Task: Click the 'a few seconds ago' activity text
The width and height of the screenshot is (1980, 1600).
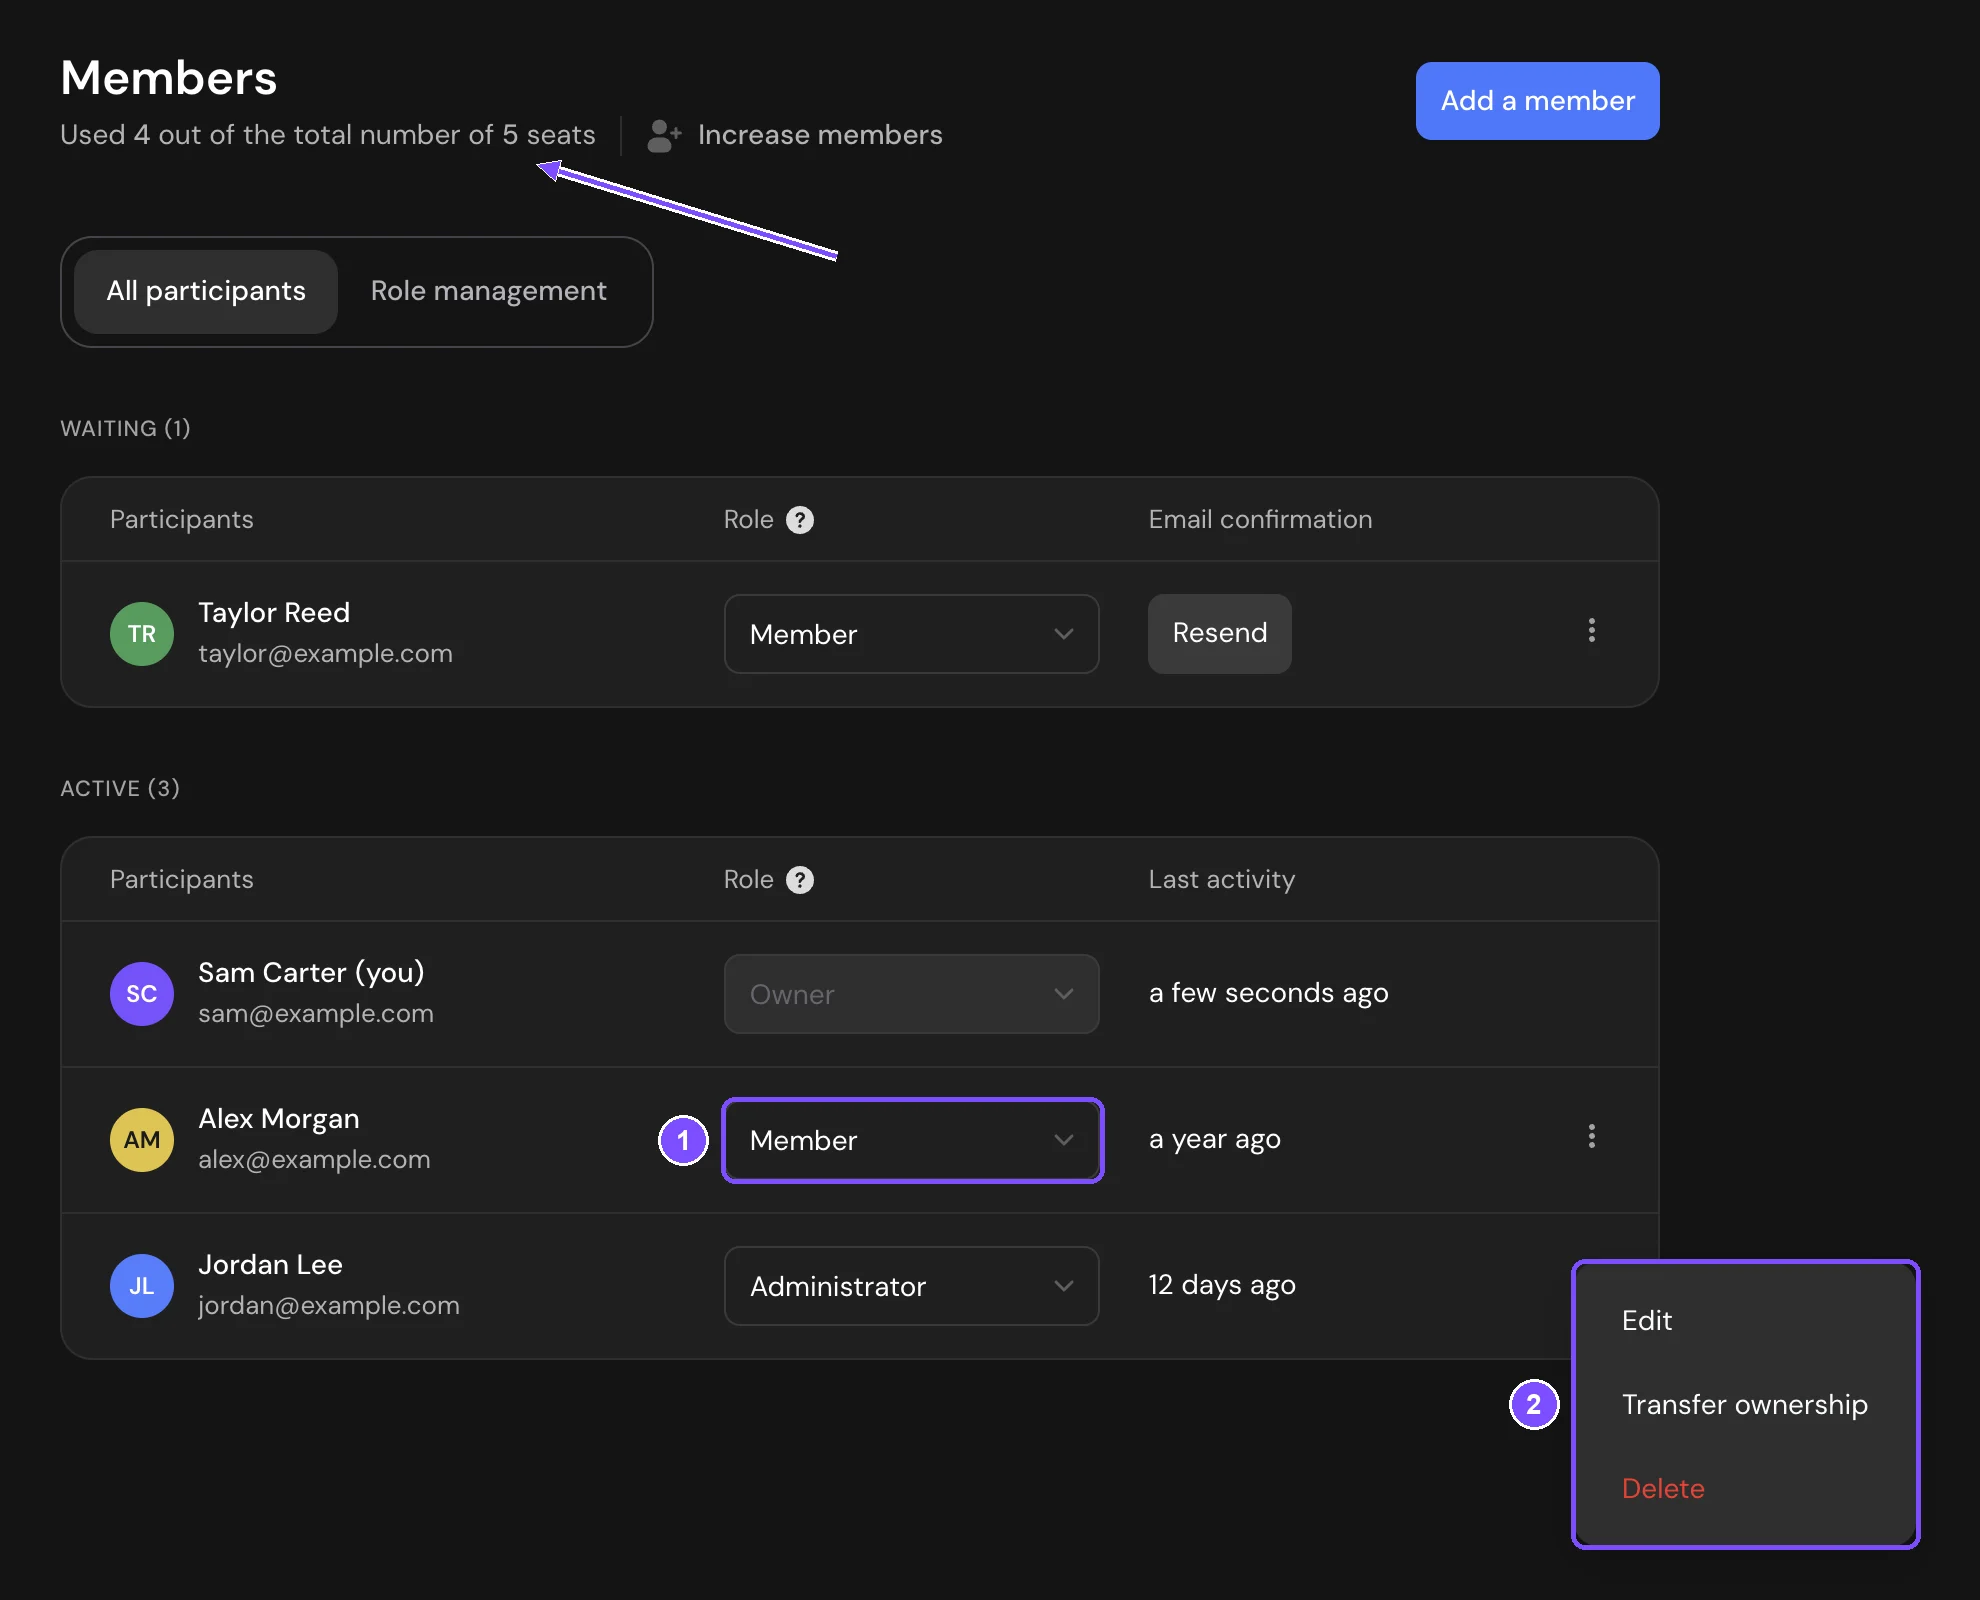Action: 1268,993
